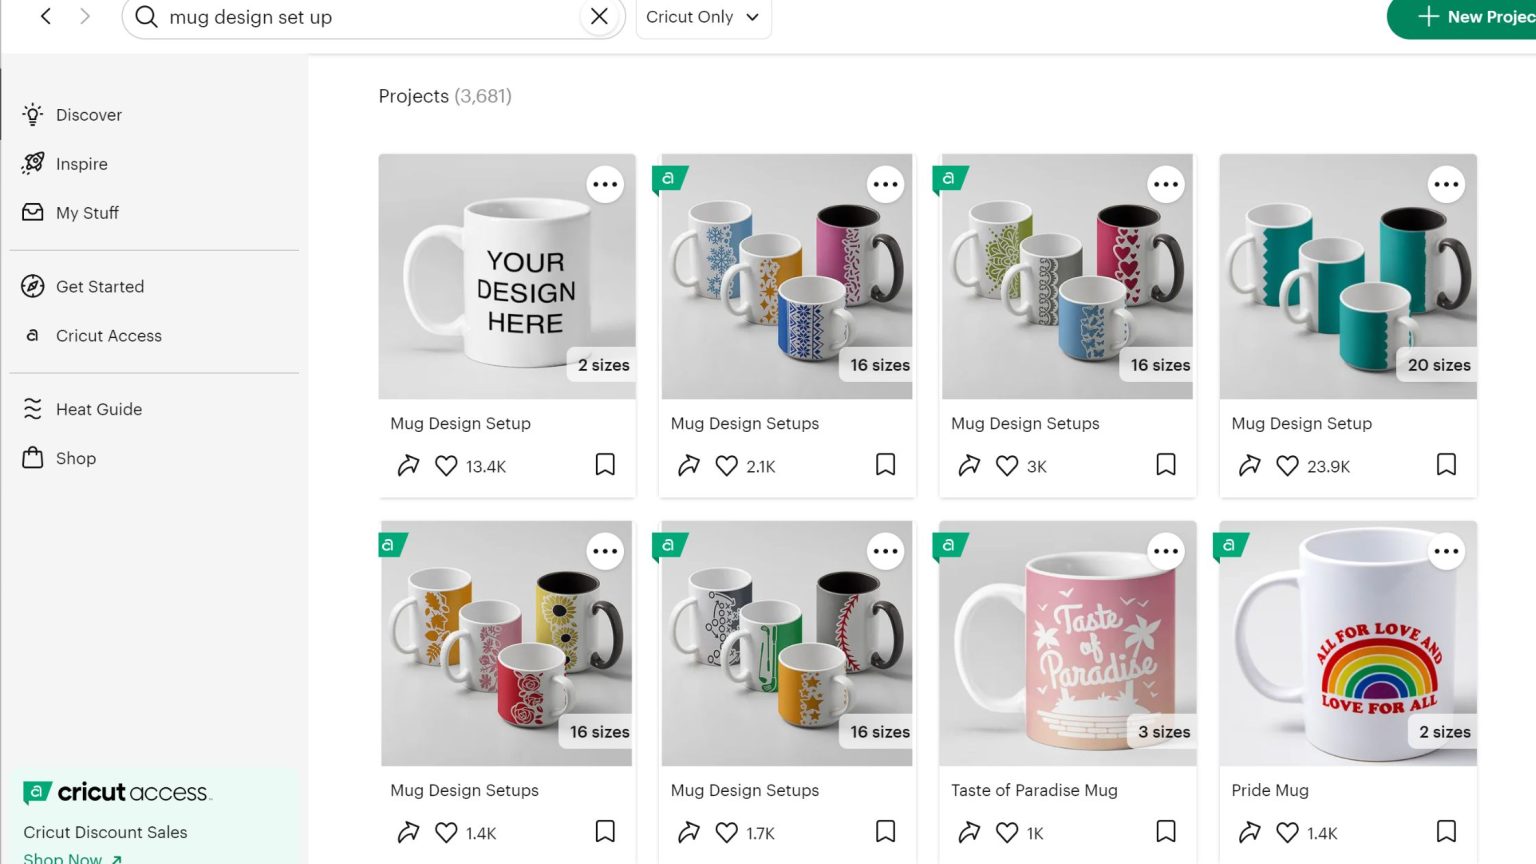Bookmark the Taste of Paradise Mug
Image resolution: width=1536 pixels, height=864 pixels.
(1166, 830)
